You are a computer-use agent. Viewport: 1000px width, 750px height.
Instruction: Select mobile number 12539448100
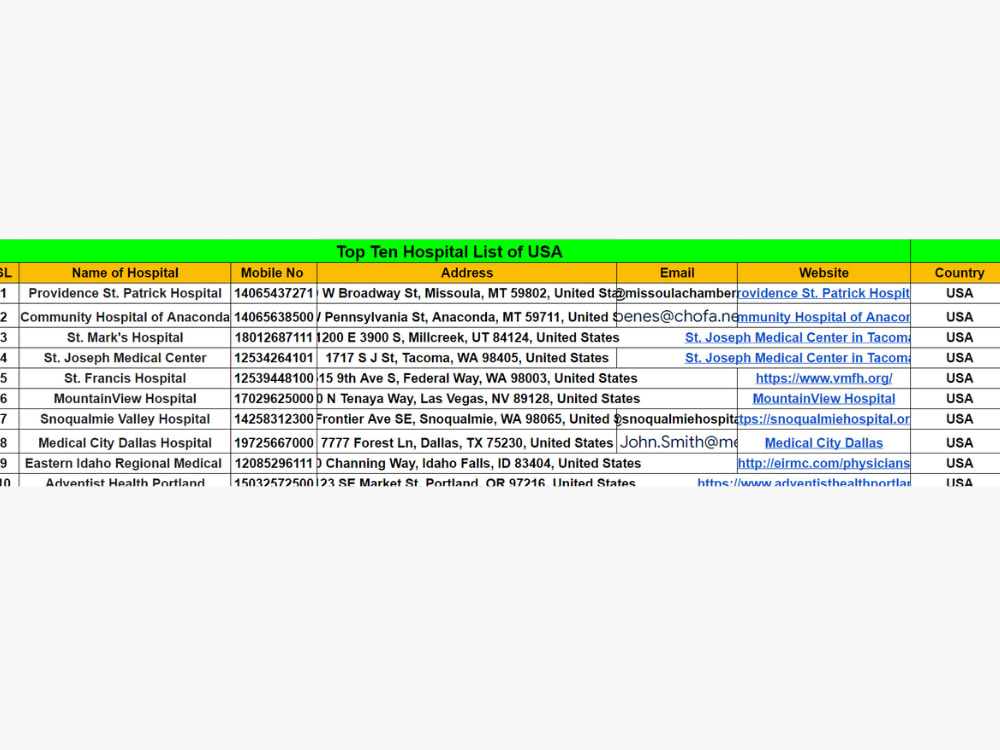coord(273,378)
